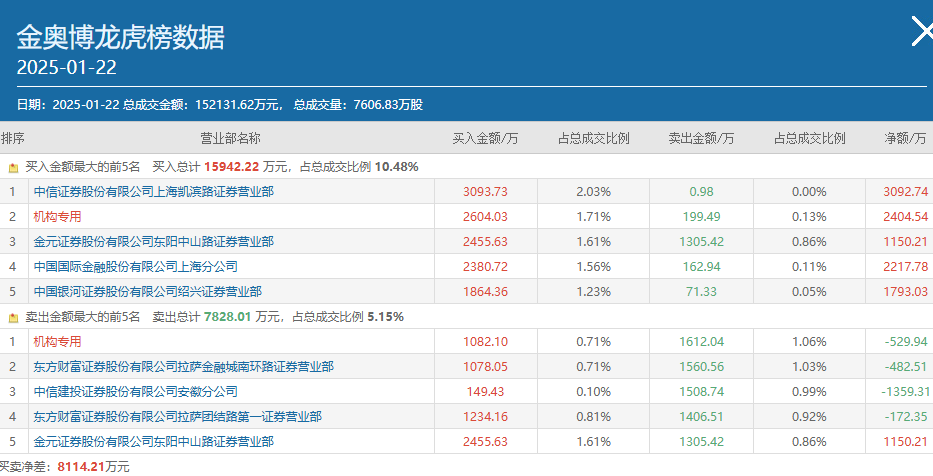
Task: Click the 2.03% buy ratio cell
Action: click(593, 192)
